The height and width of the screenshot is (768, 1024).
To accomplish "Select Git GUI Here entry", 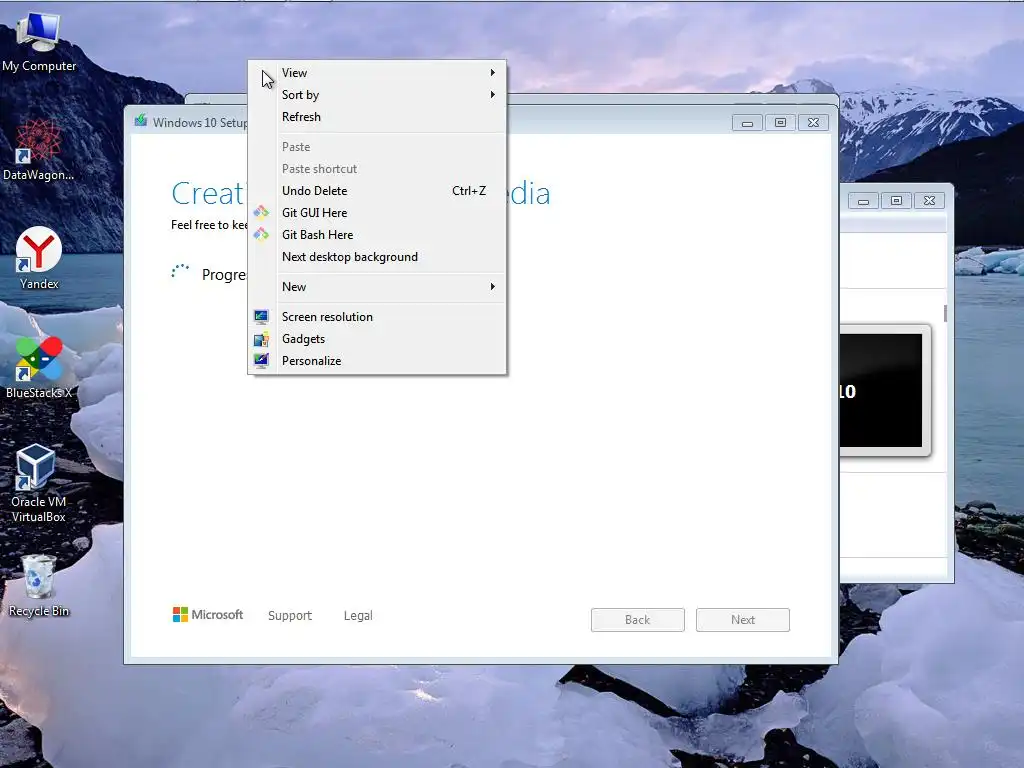I will coord(377,213).
